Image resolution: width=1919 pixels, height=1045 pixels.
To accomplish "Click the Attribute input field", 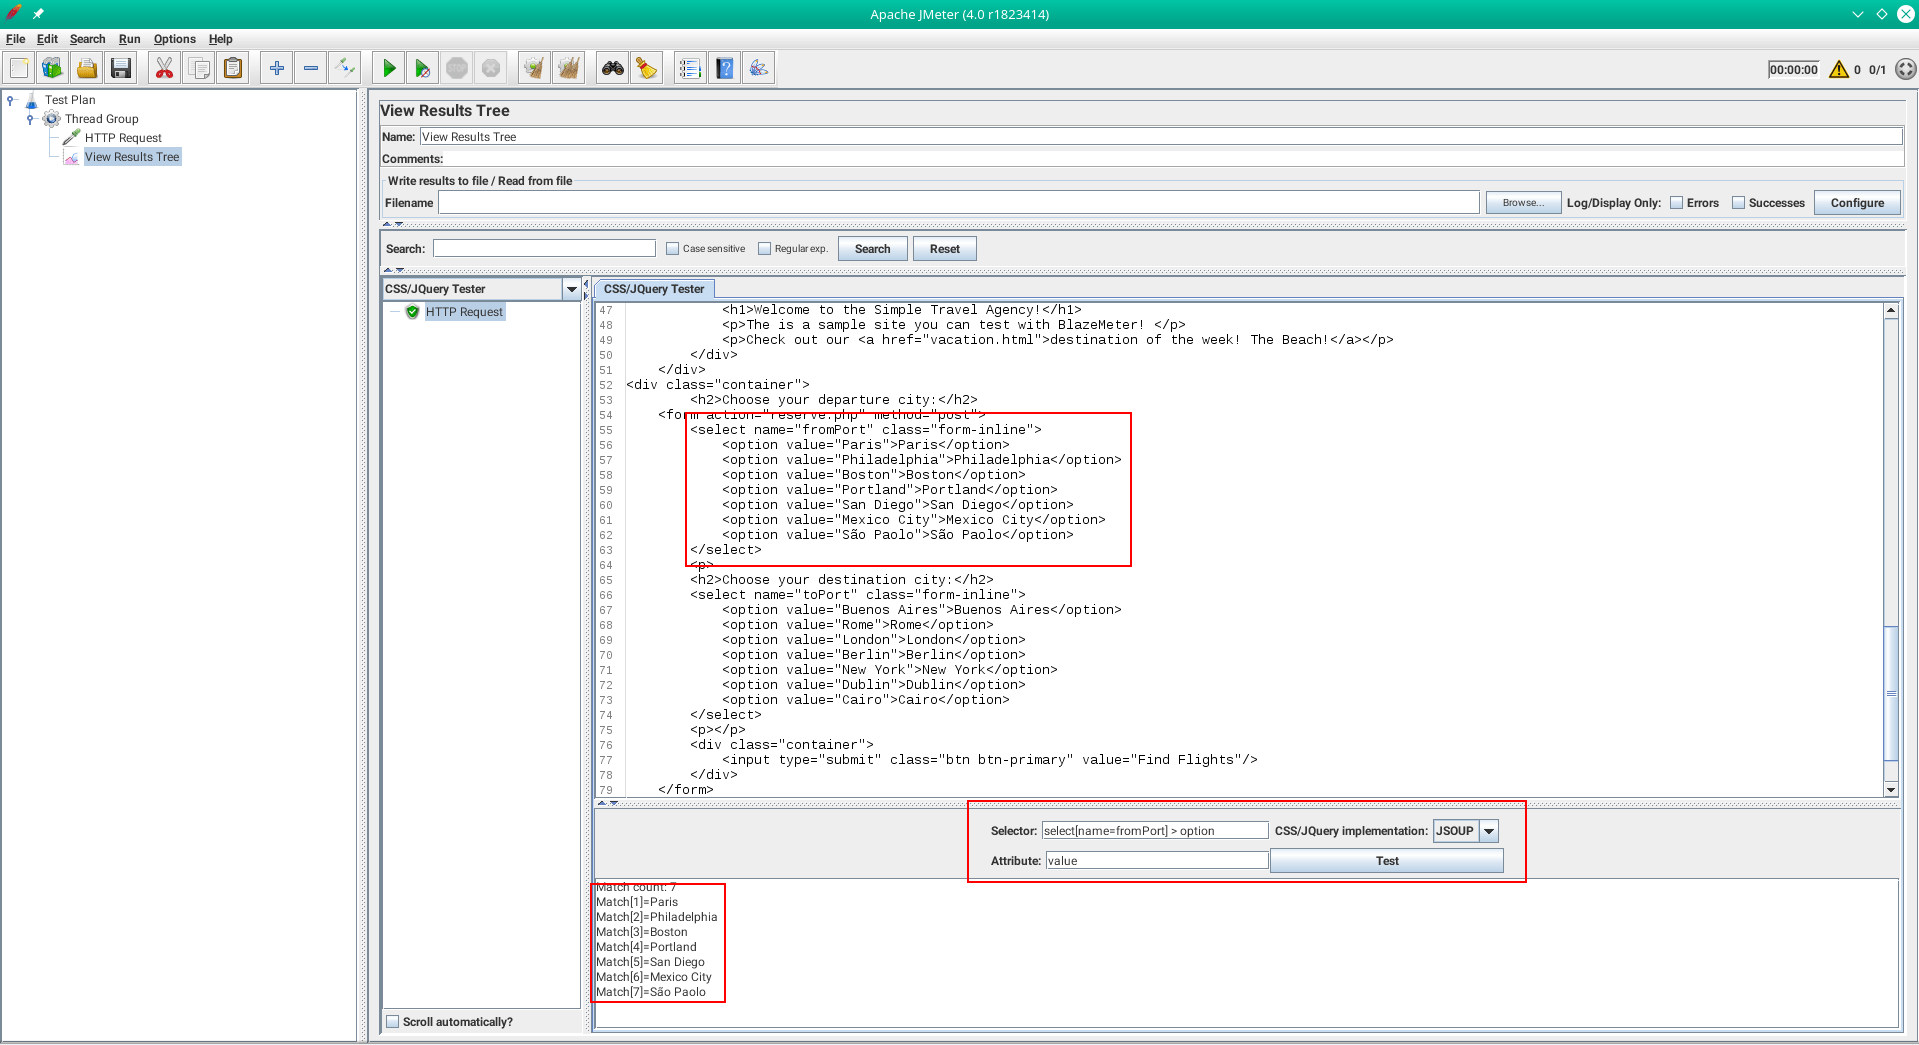I will (x=1157, y=861).
